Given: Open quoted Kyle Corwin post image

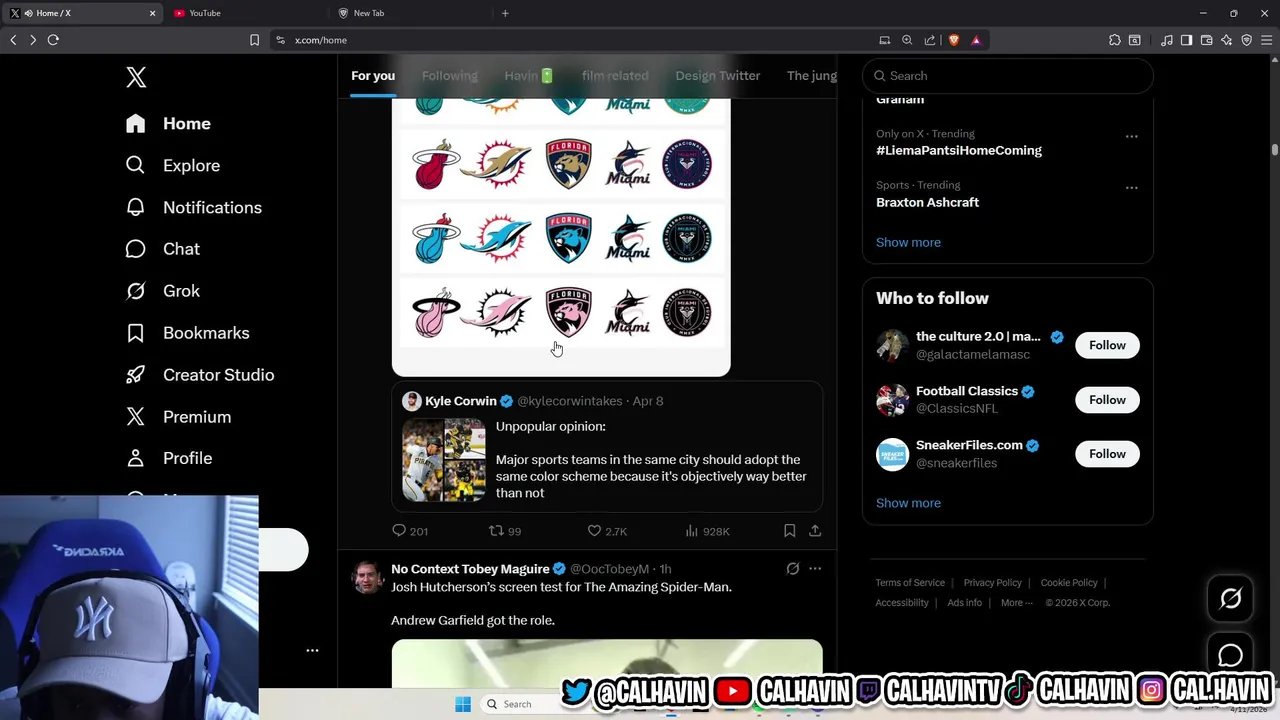Looking at the screenshot, I should pyautogui.click(x=444, y=460).
